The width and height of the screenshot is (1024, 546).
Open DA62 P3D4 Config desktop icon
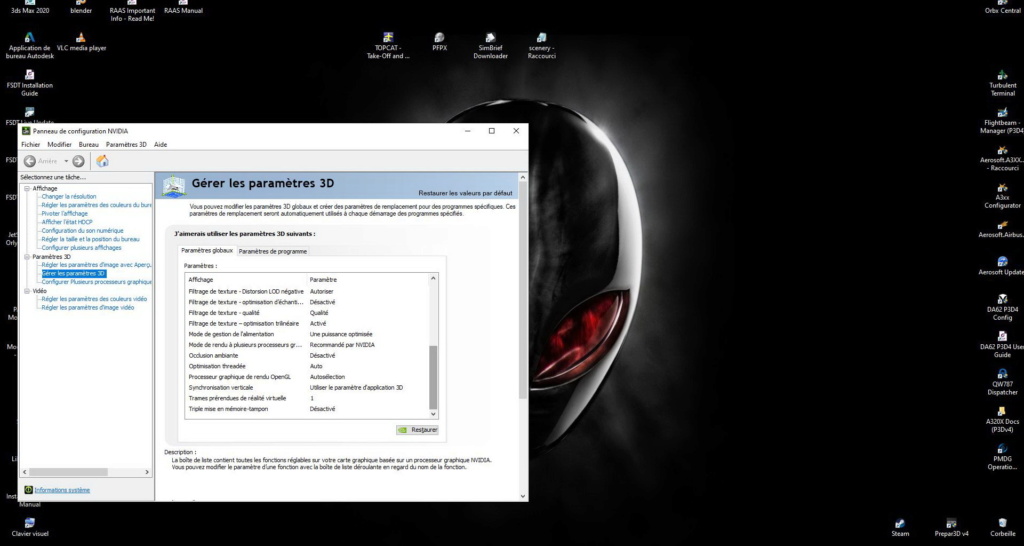(x=1002, y=307)
